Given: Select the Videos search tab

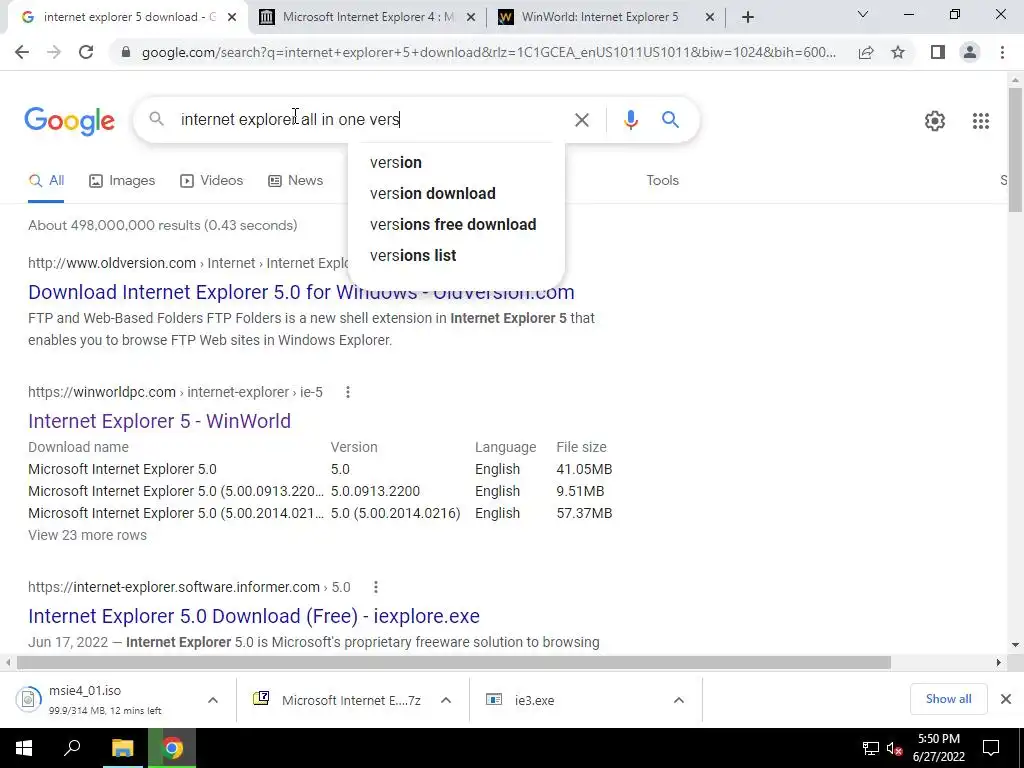Looking at the screenshot, I should click(212, 181).
